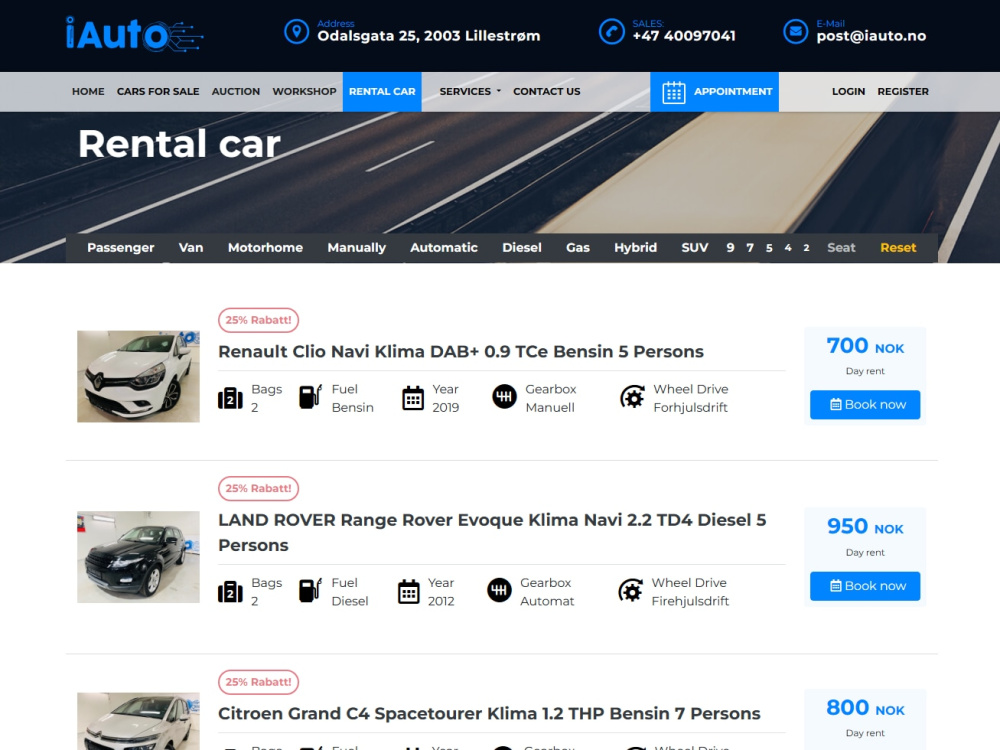Click the Seat filter label
Viewport: 1000px width, 750px height.
click(841, 247)
